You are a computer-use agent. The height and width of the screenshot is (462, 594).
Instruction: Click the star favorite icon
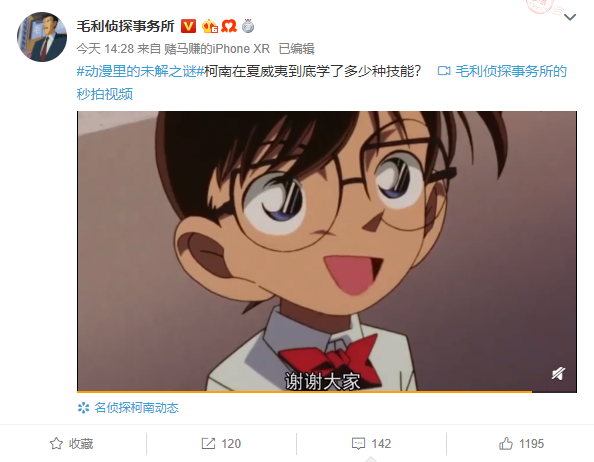(x=56, y=443)
